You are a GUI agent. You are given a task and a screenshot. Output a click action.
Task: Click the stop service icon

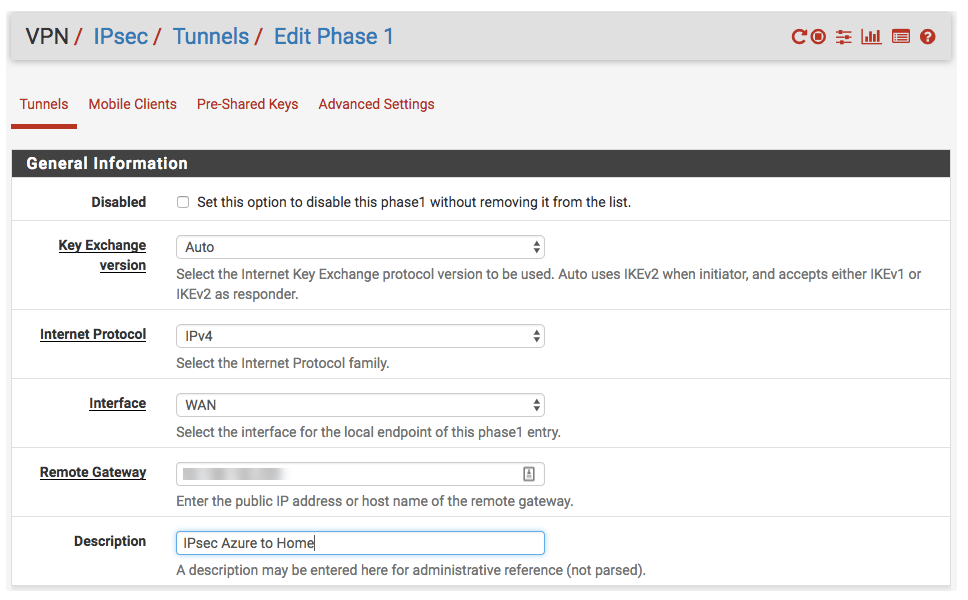point(818,37)
